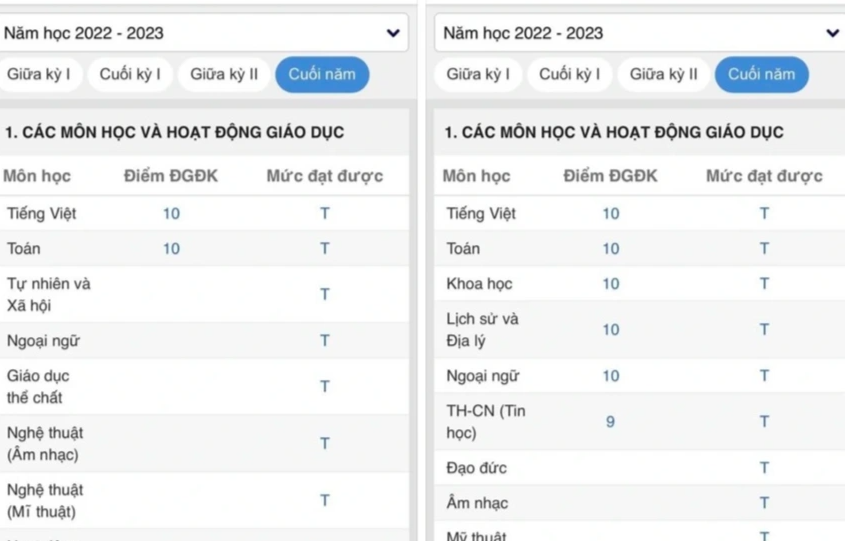Click the 'Giáo dục thể chất' subject
This screenshot has width=845, height=541.
38,387
